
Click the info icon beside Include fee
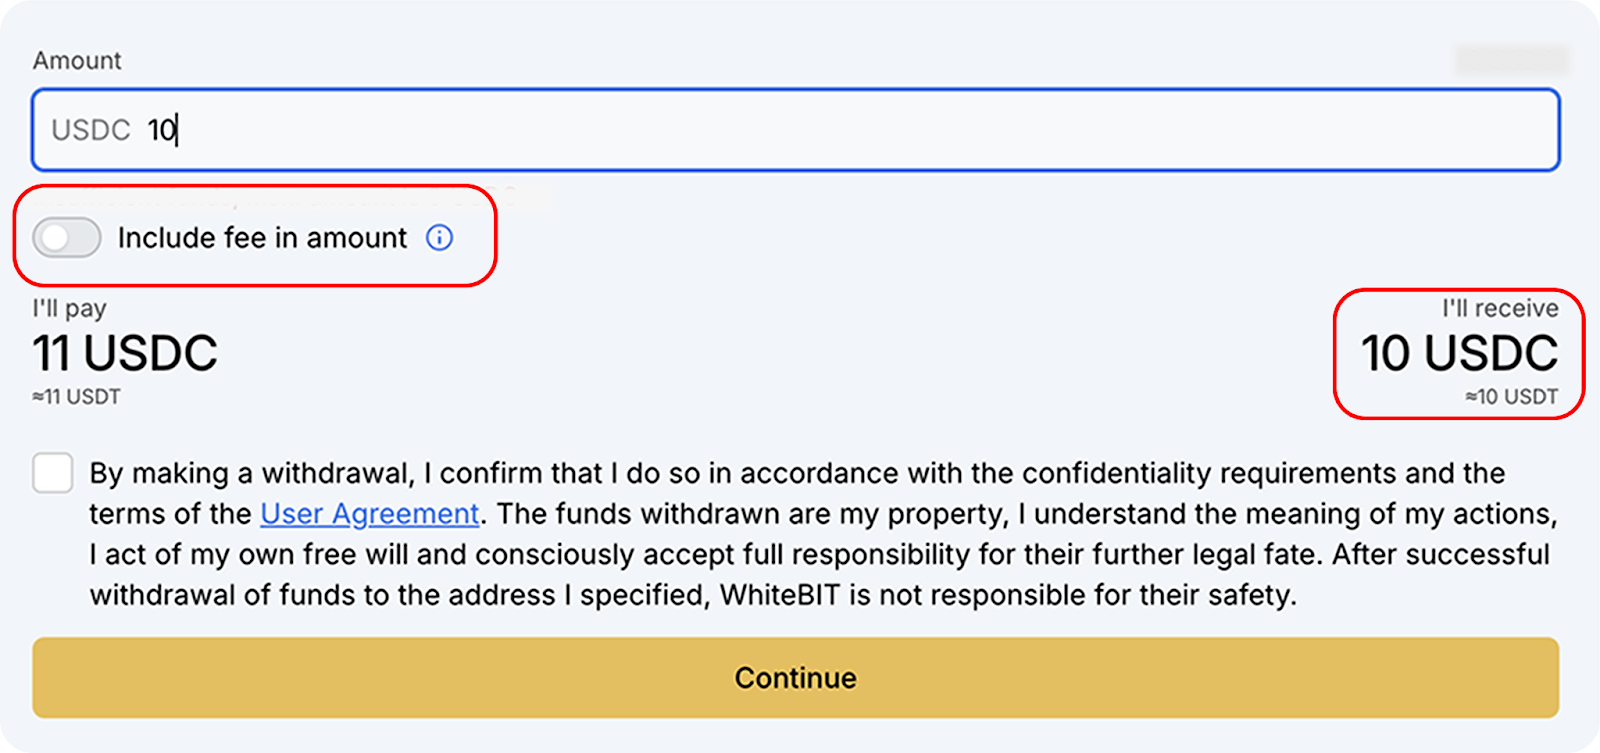[x=439, y=237]
